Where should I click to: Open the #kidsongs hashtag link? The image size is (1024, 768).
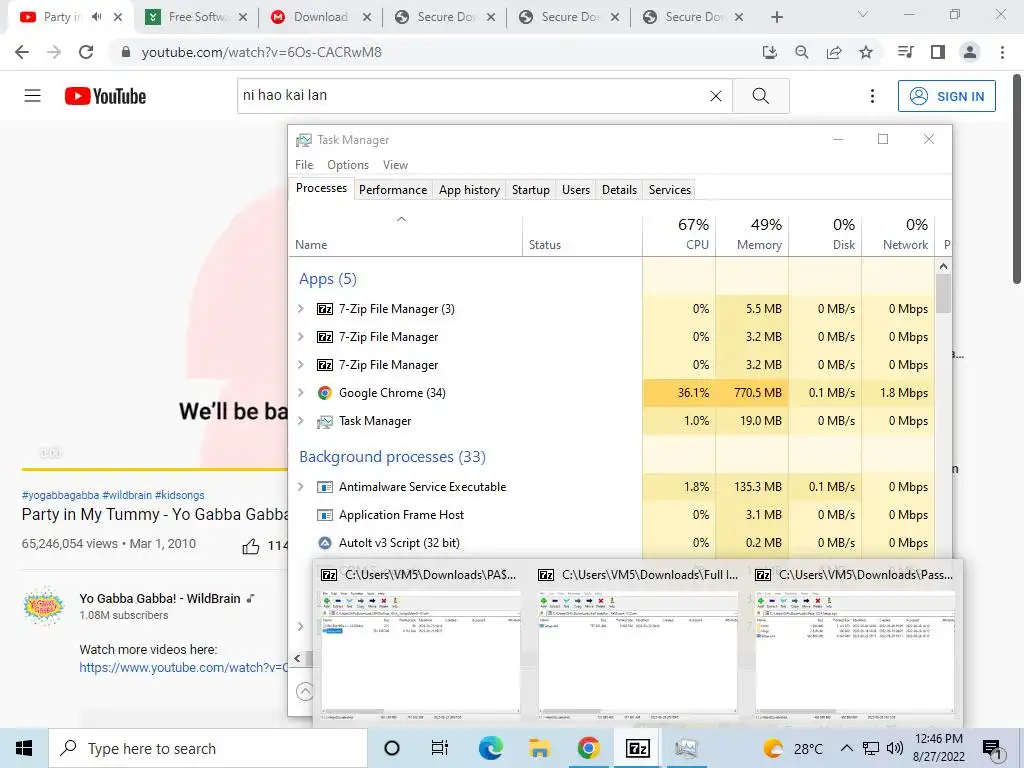180,495
